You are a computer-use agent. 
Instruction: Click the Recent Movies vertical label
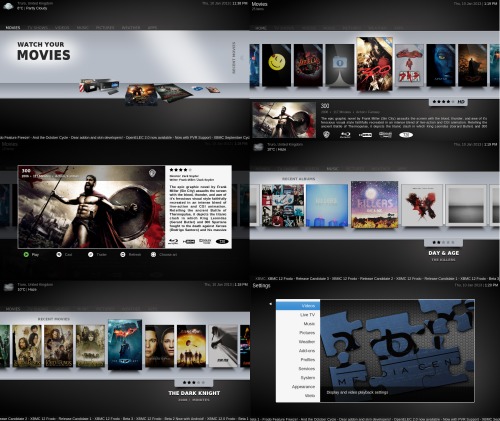[234, 58]
